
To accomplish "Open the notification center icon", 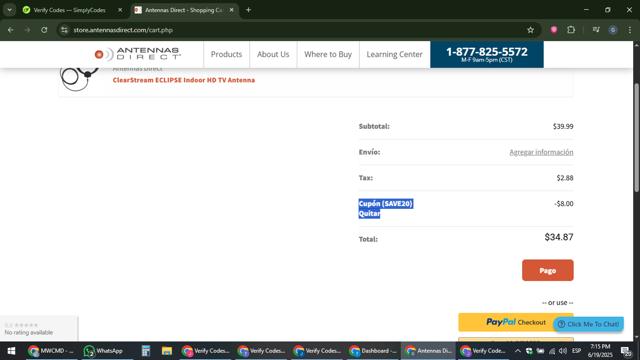I will (626, 351).
